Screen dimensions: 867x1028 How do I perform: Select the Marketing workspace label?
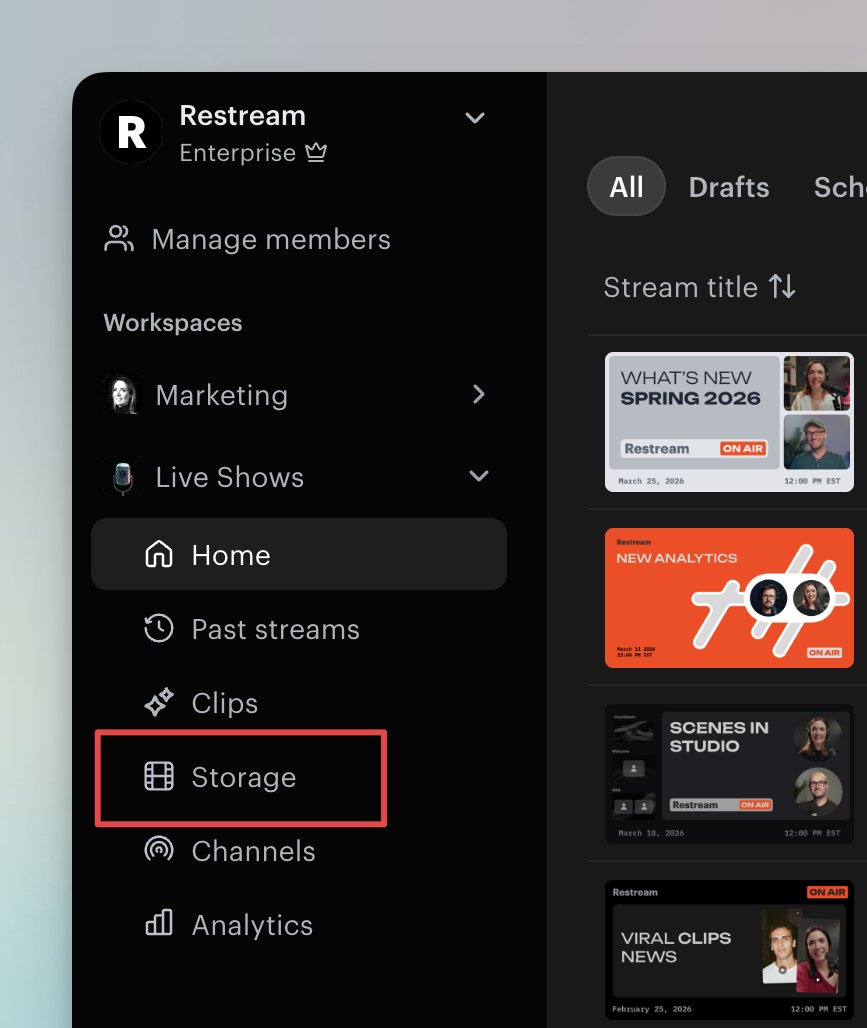coord(222,395)
